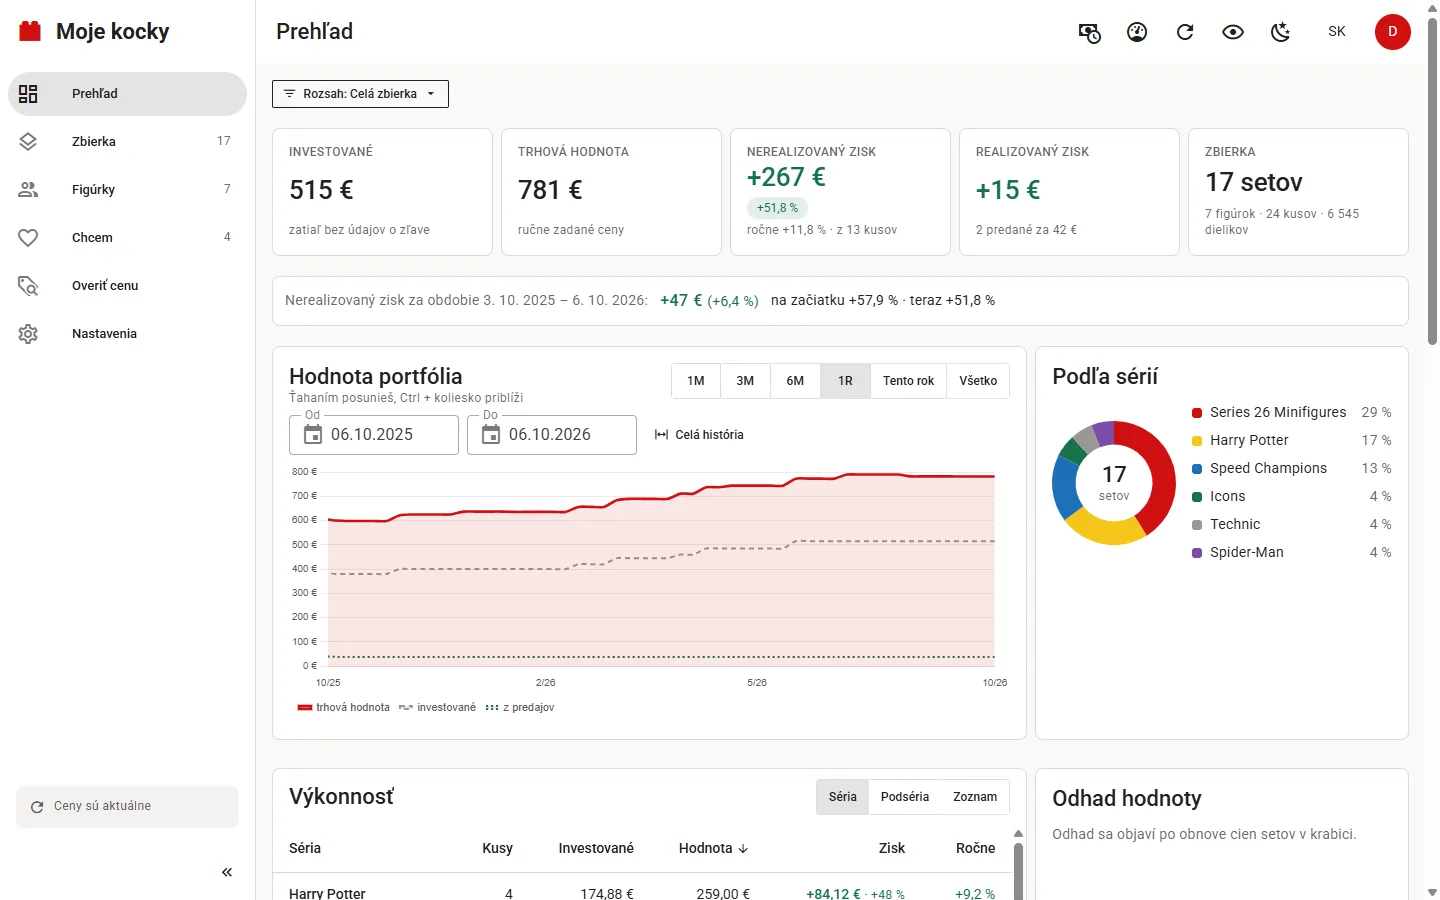
Task: Switch Výkonnosť to Podséria view
Action: (x=905, y=797)
